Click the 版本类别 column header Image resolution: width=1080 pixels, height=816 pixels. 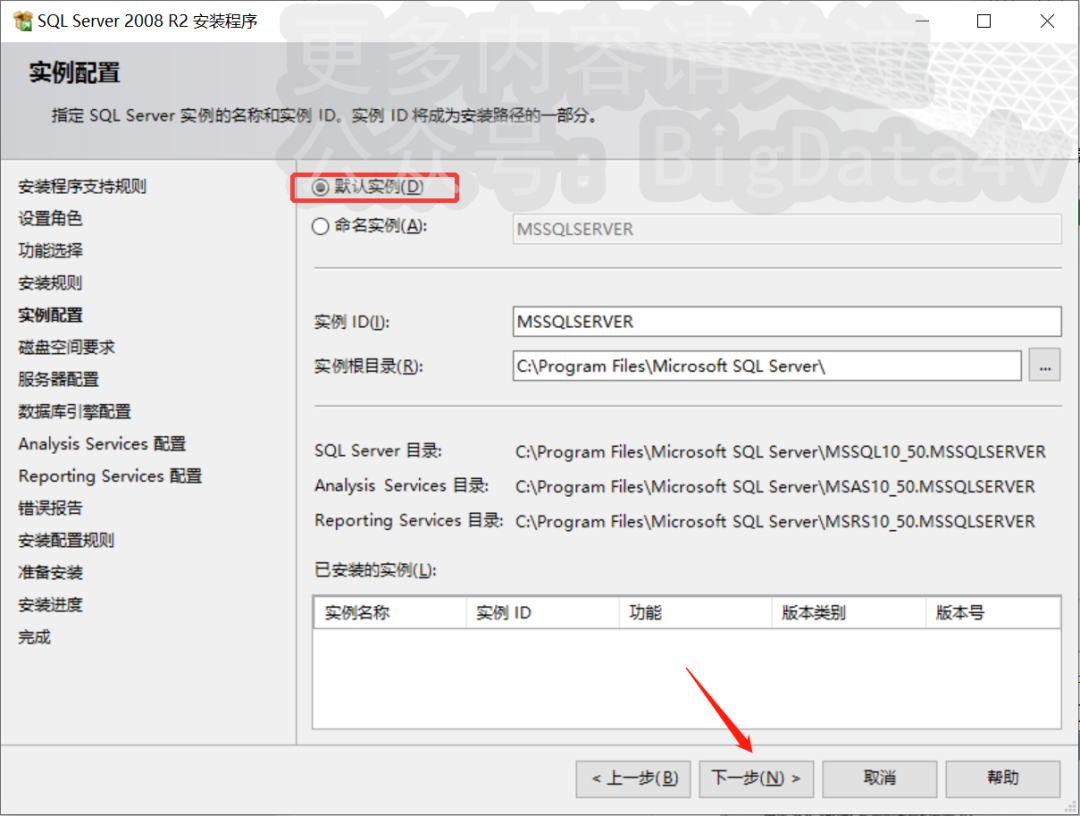(849, 613)
